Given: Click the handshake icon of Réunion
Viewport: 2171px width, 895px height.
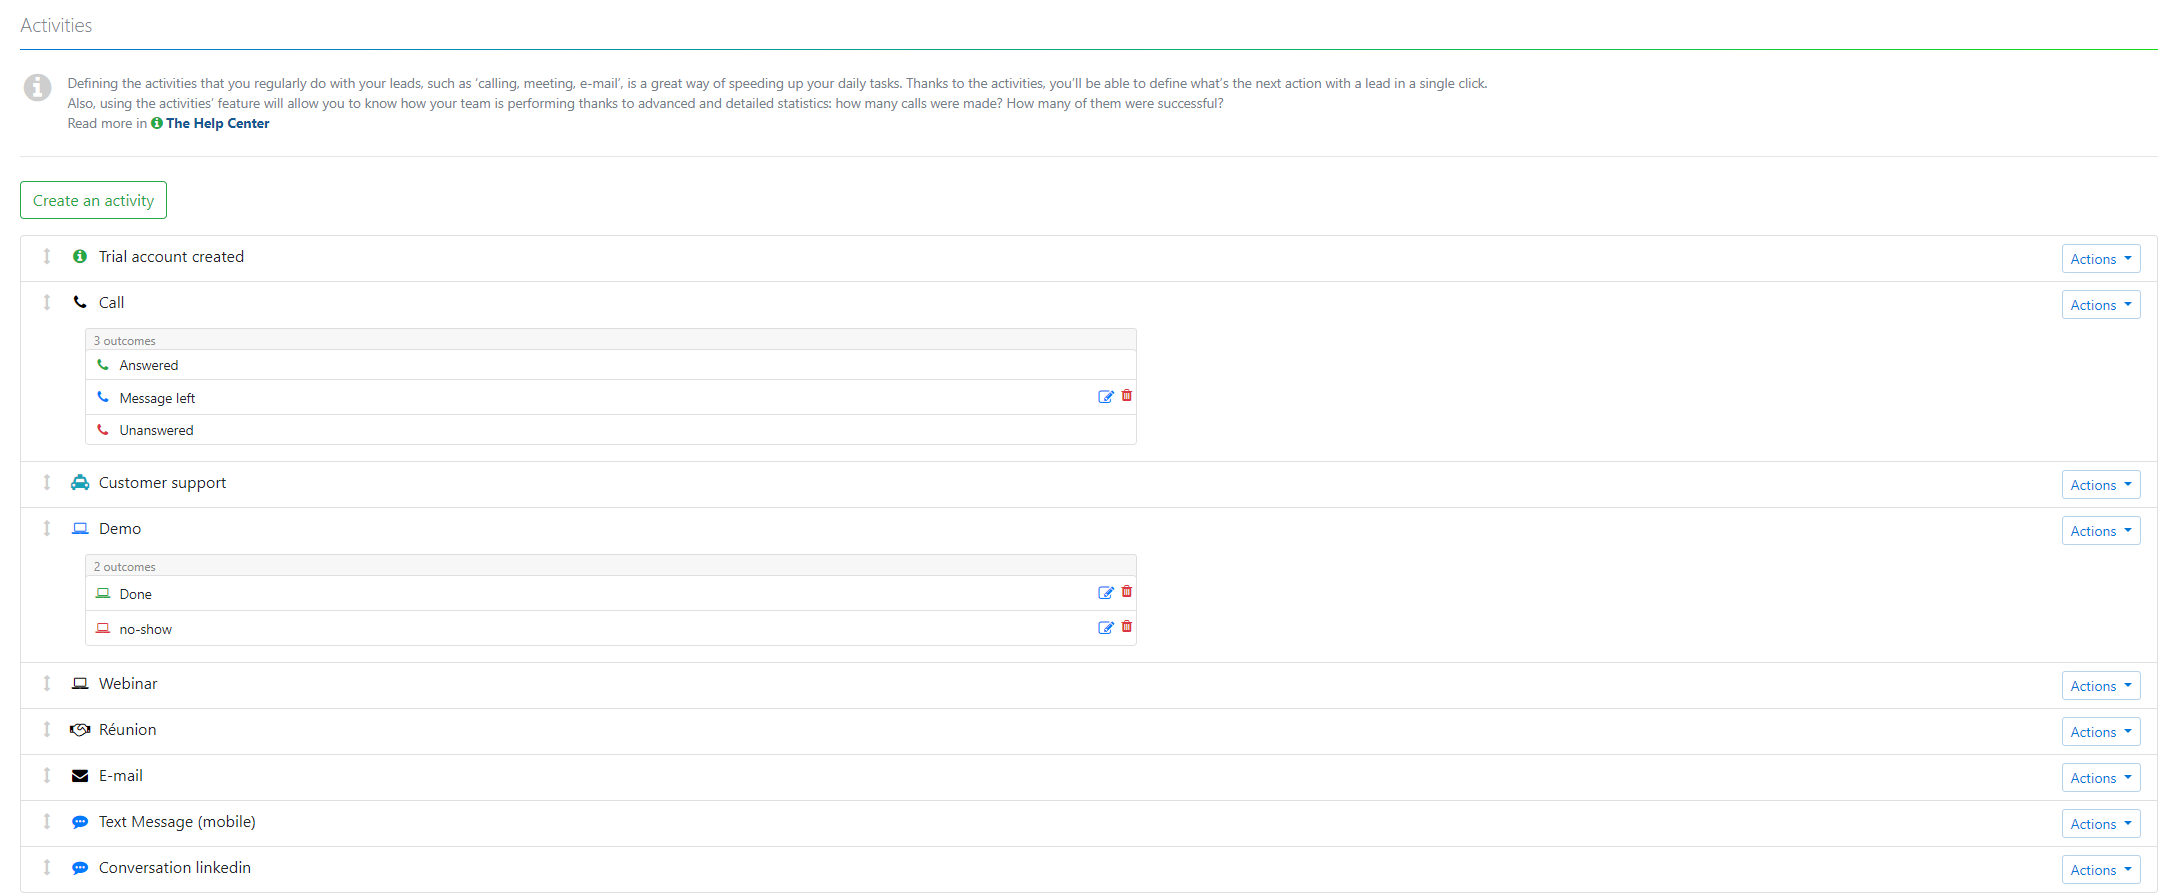Looking at the screenshot, I should pyautogui.click(x=80, y=729).
